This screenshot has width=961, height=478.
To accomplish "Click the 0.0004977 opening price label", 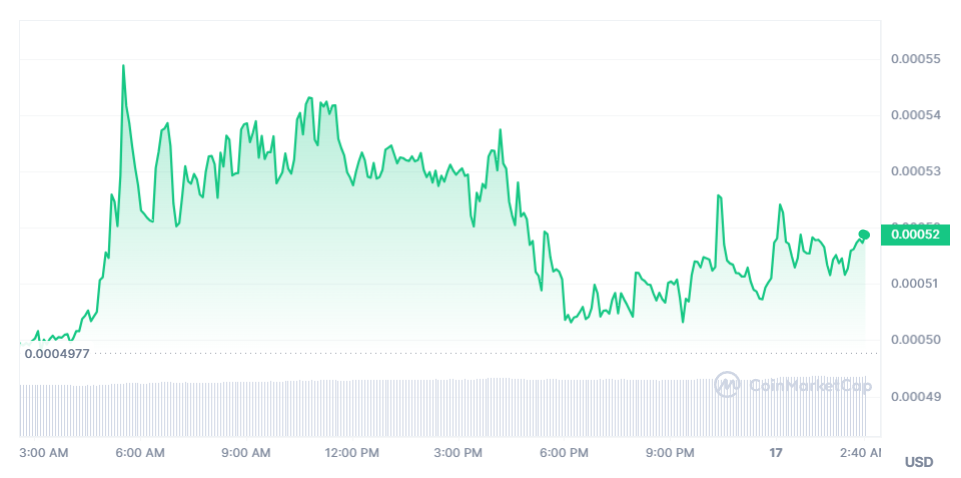I will click(x=56, y=353).
